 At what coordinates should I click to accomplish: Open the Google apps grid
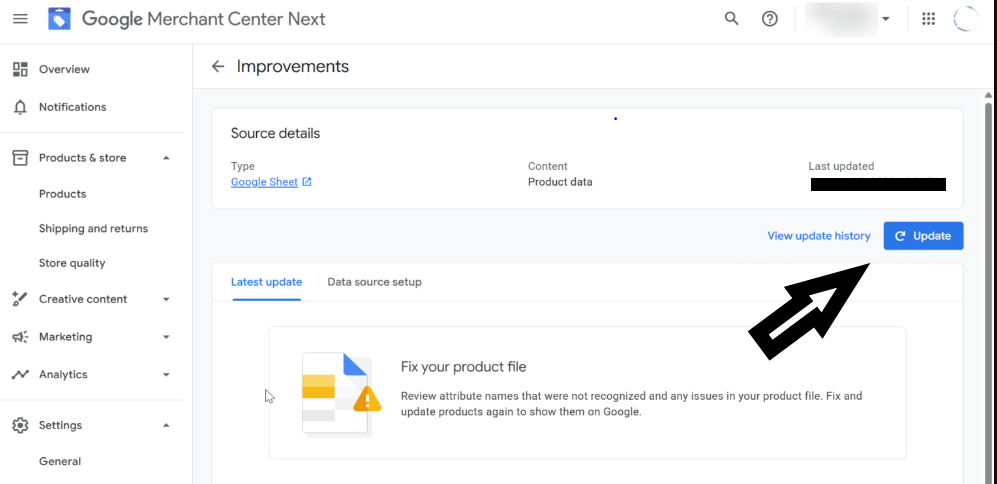pos(928,19)
